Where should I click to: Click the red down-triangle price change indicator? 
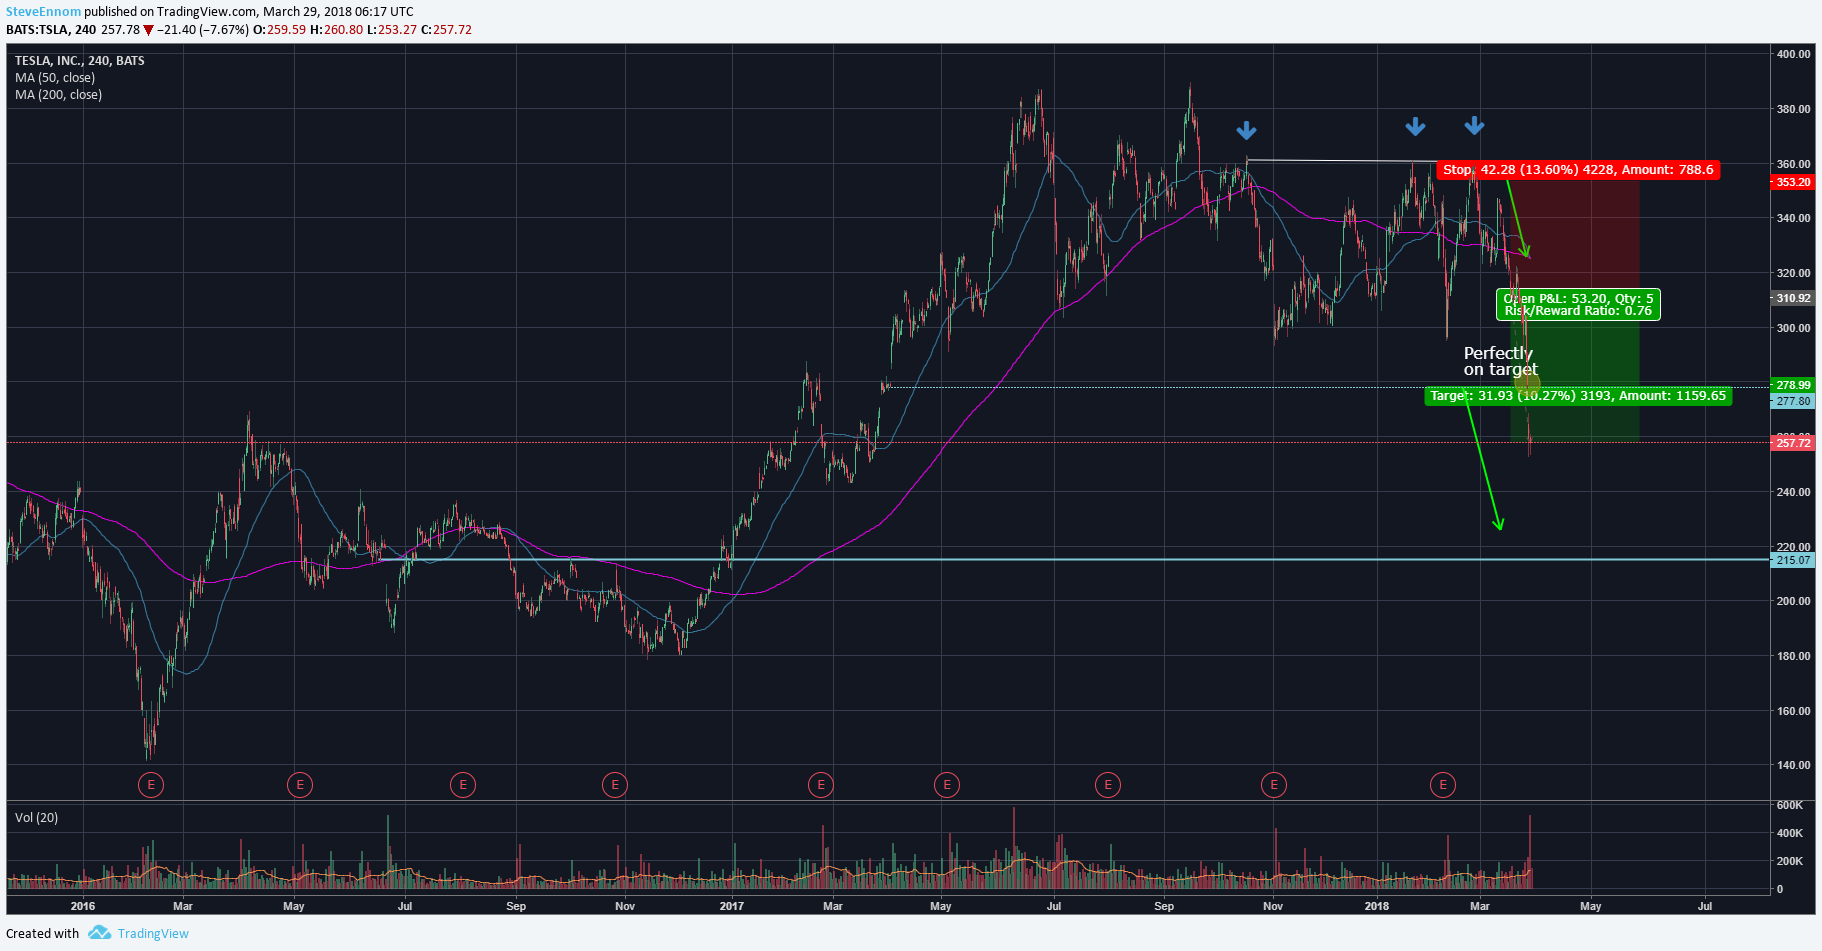tap(148, 30)
